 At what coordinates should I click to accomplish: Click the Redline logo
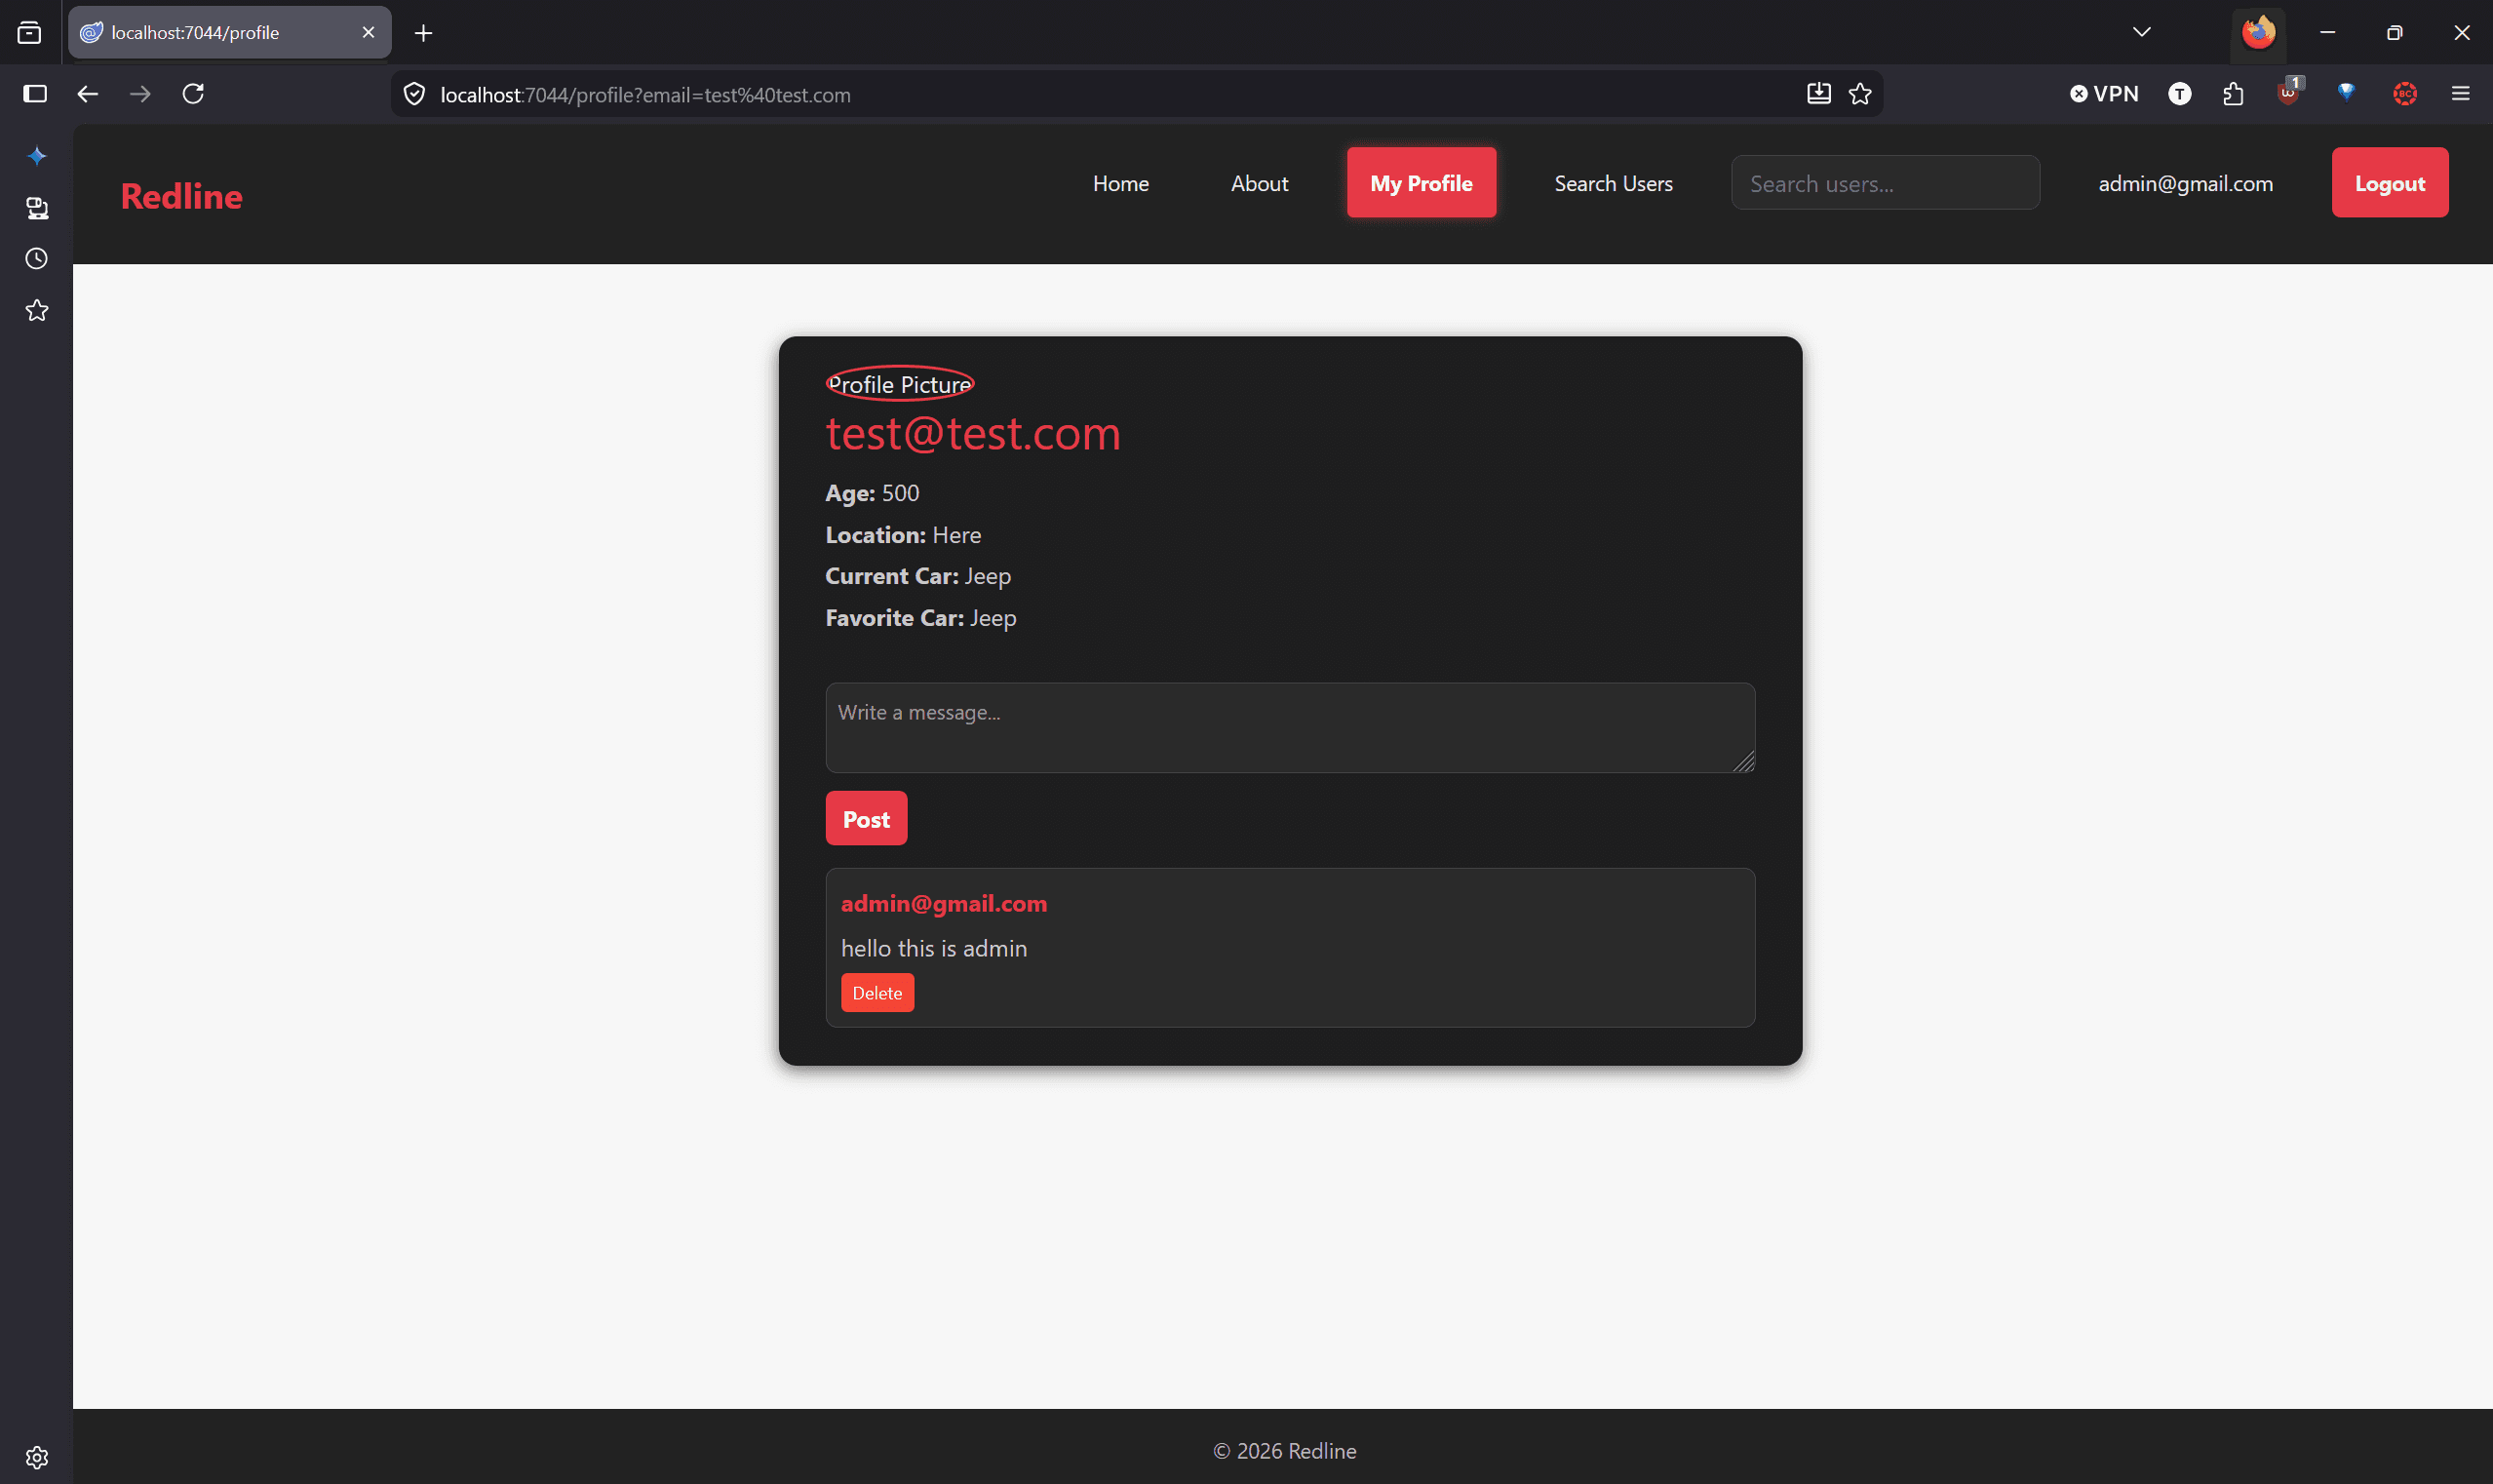[x=181, y=196]
